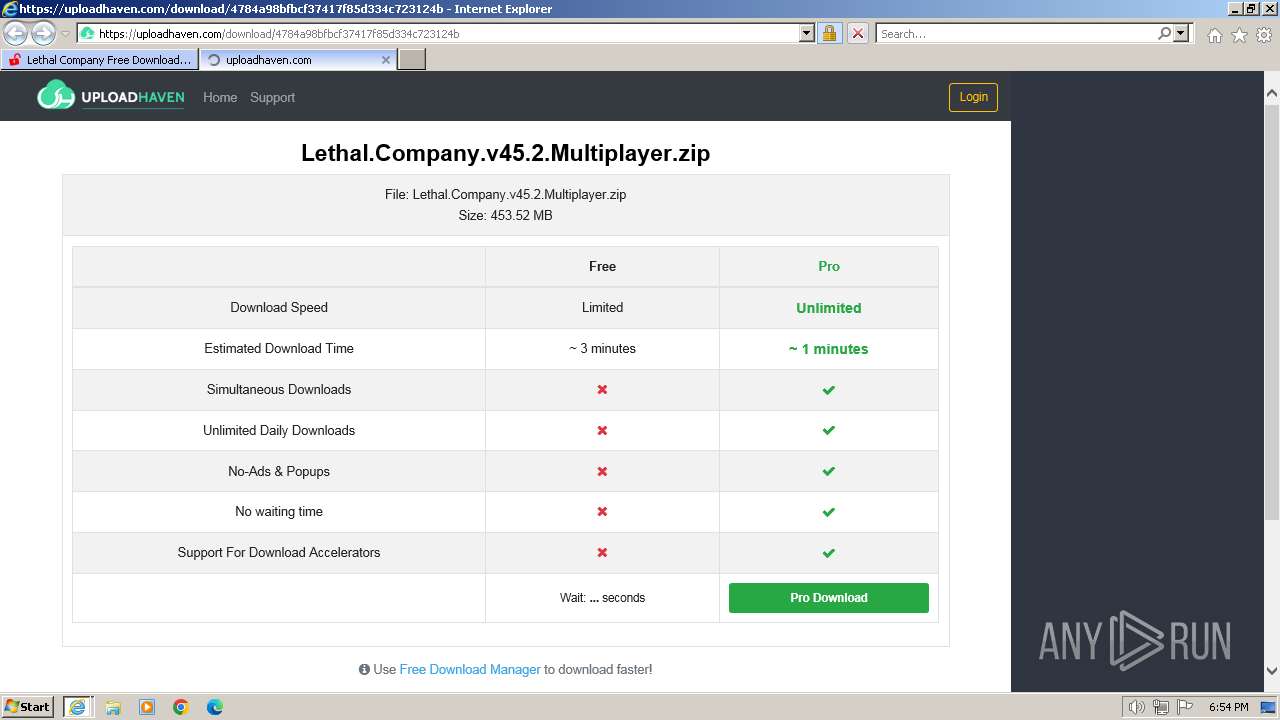This screenshot has width=1280, height=720.
Task: Click the network tray icon
Action: pos(1161,707)
